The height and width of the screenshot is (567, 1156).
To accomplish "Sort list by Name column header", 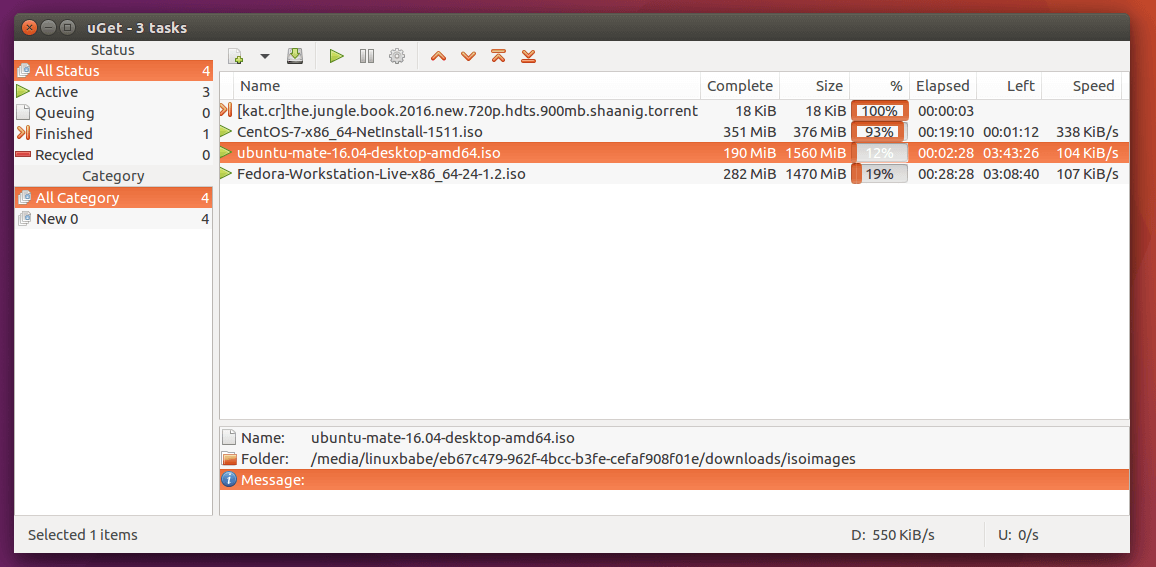I will [x=260, y=86].
